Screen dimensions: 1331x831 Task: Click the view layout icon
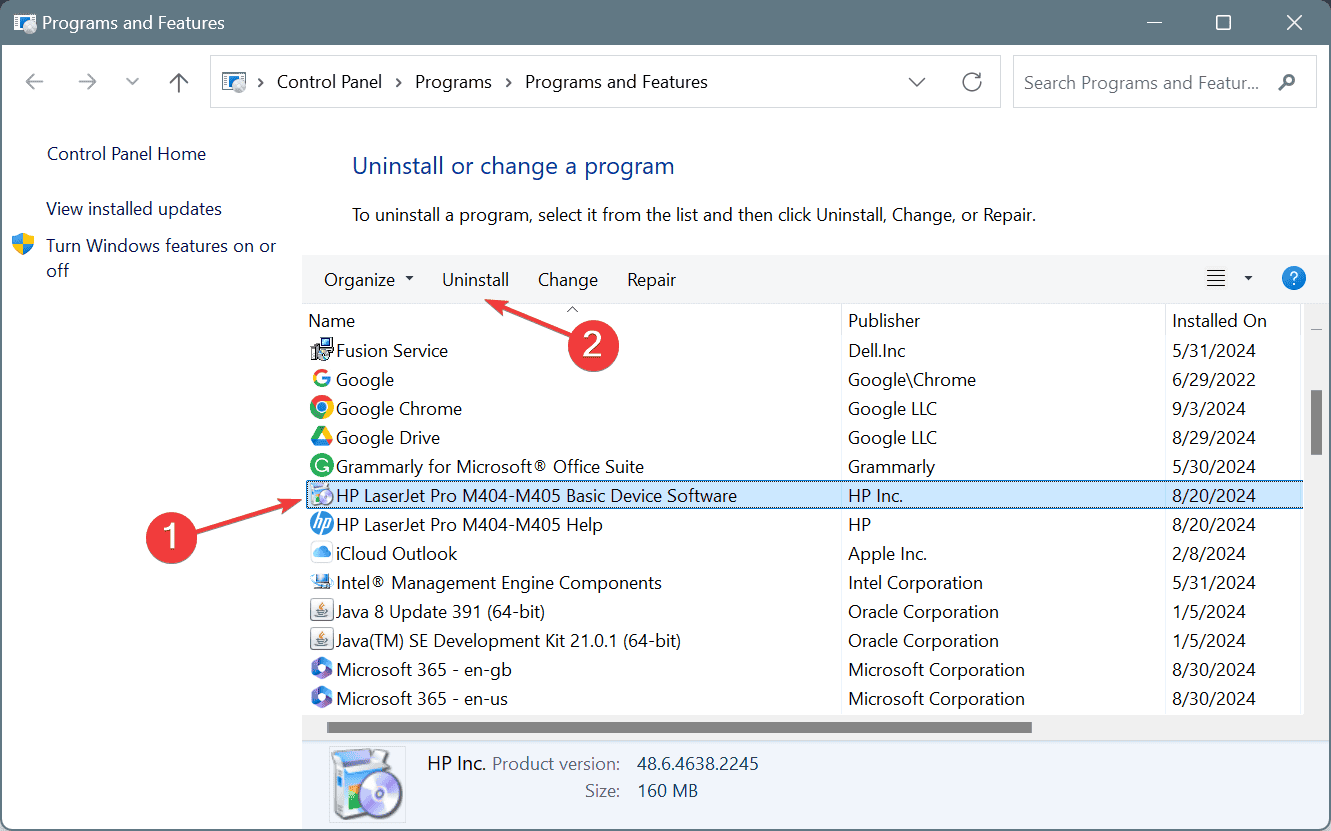[x=1216, y=279]
